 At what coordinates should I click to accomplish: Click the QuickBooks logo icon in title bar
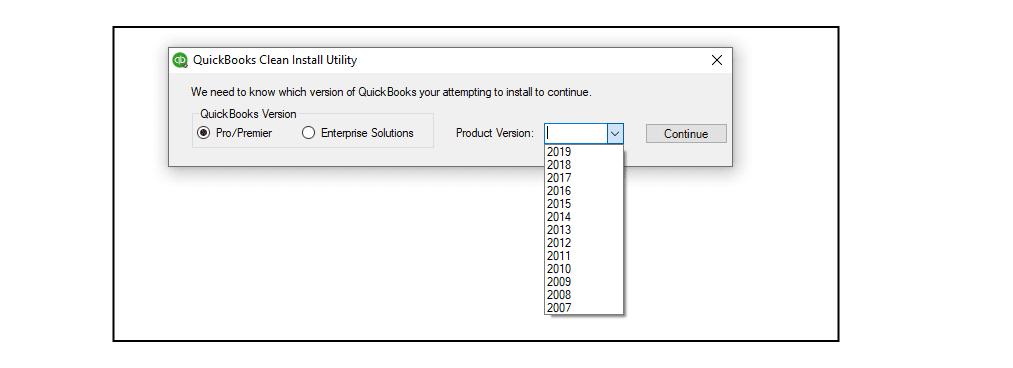point(180,60)
